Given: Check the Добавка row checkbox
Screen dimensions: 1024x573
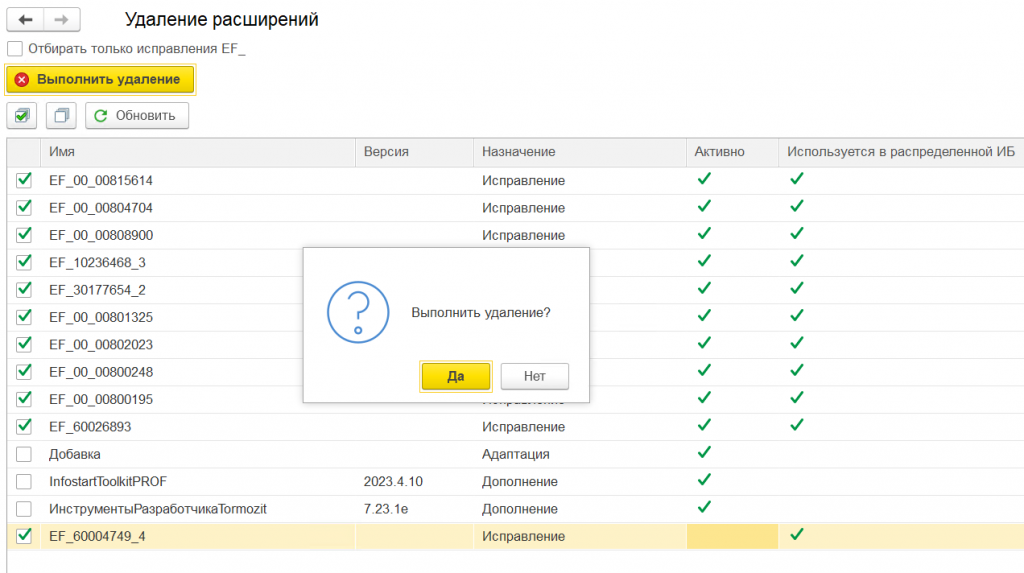Looking at the screenshot, I should point(24,454).
